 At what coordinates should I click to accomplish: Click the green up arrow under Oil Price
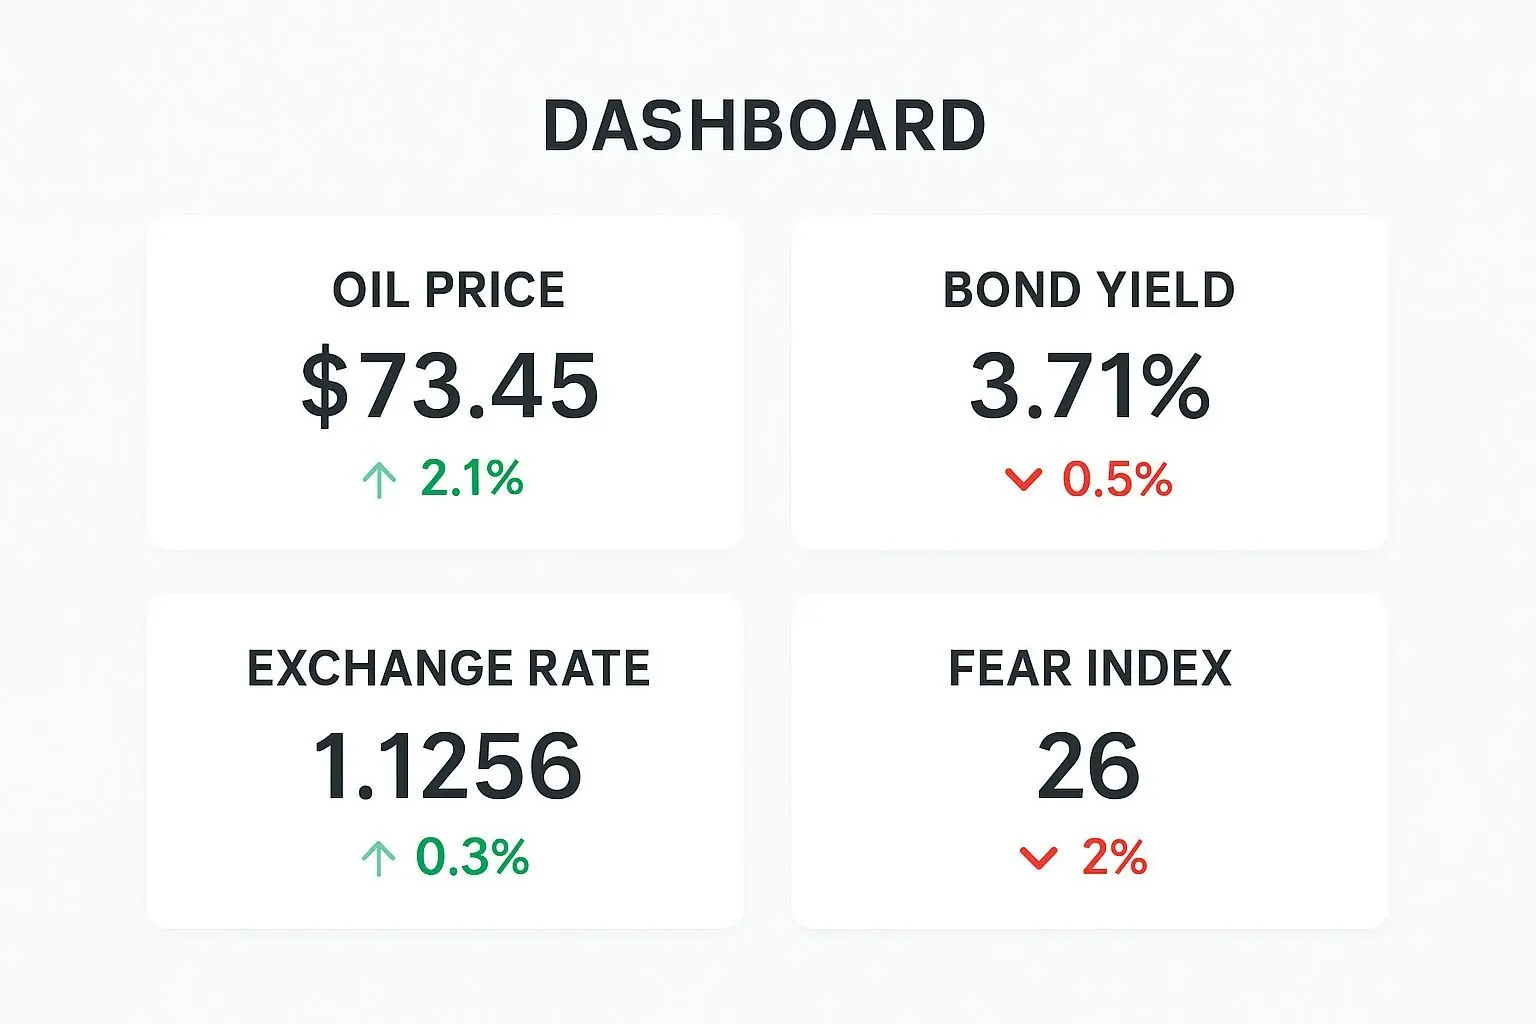tap(379, 479)
